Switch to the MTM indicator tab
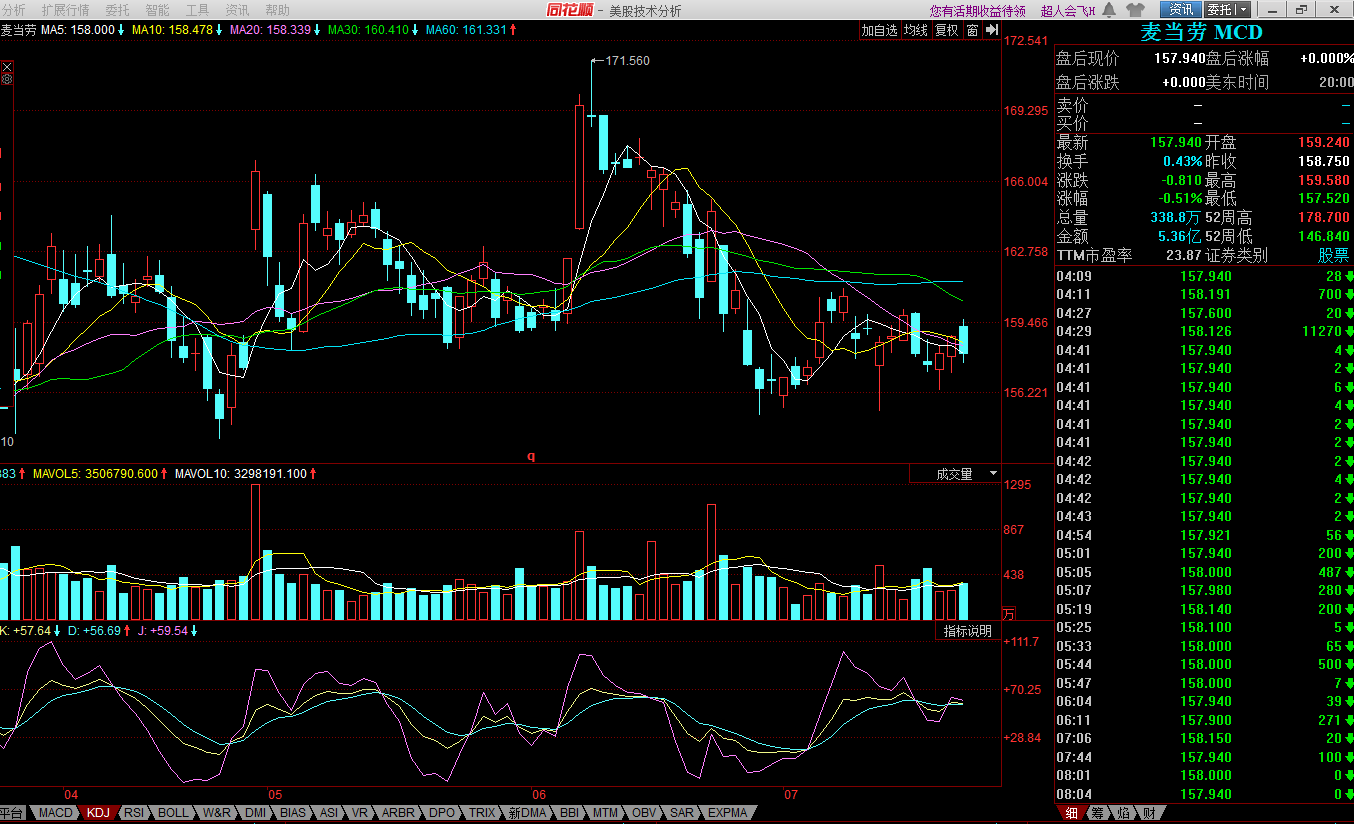 [x=605, y=813]
